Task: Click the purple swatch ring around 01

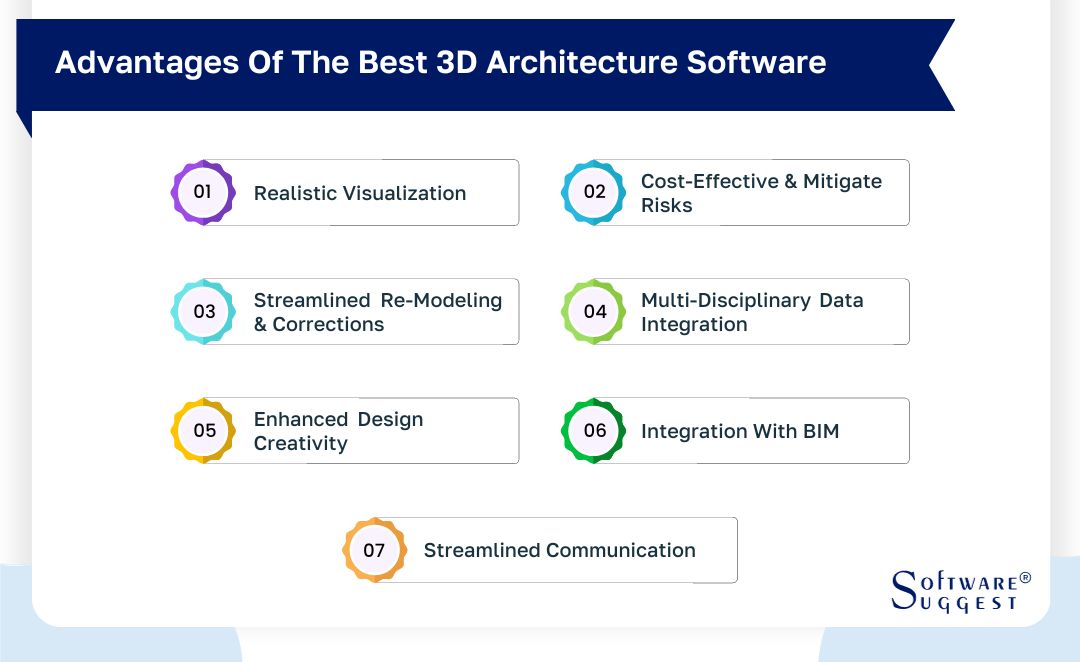Action: coord(203,165)
